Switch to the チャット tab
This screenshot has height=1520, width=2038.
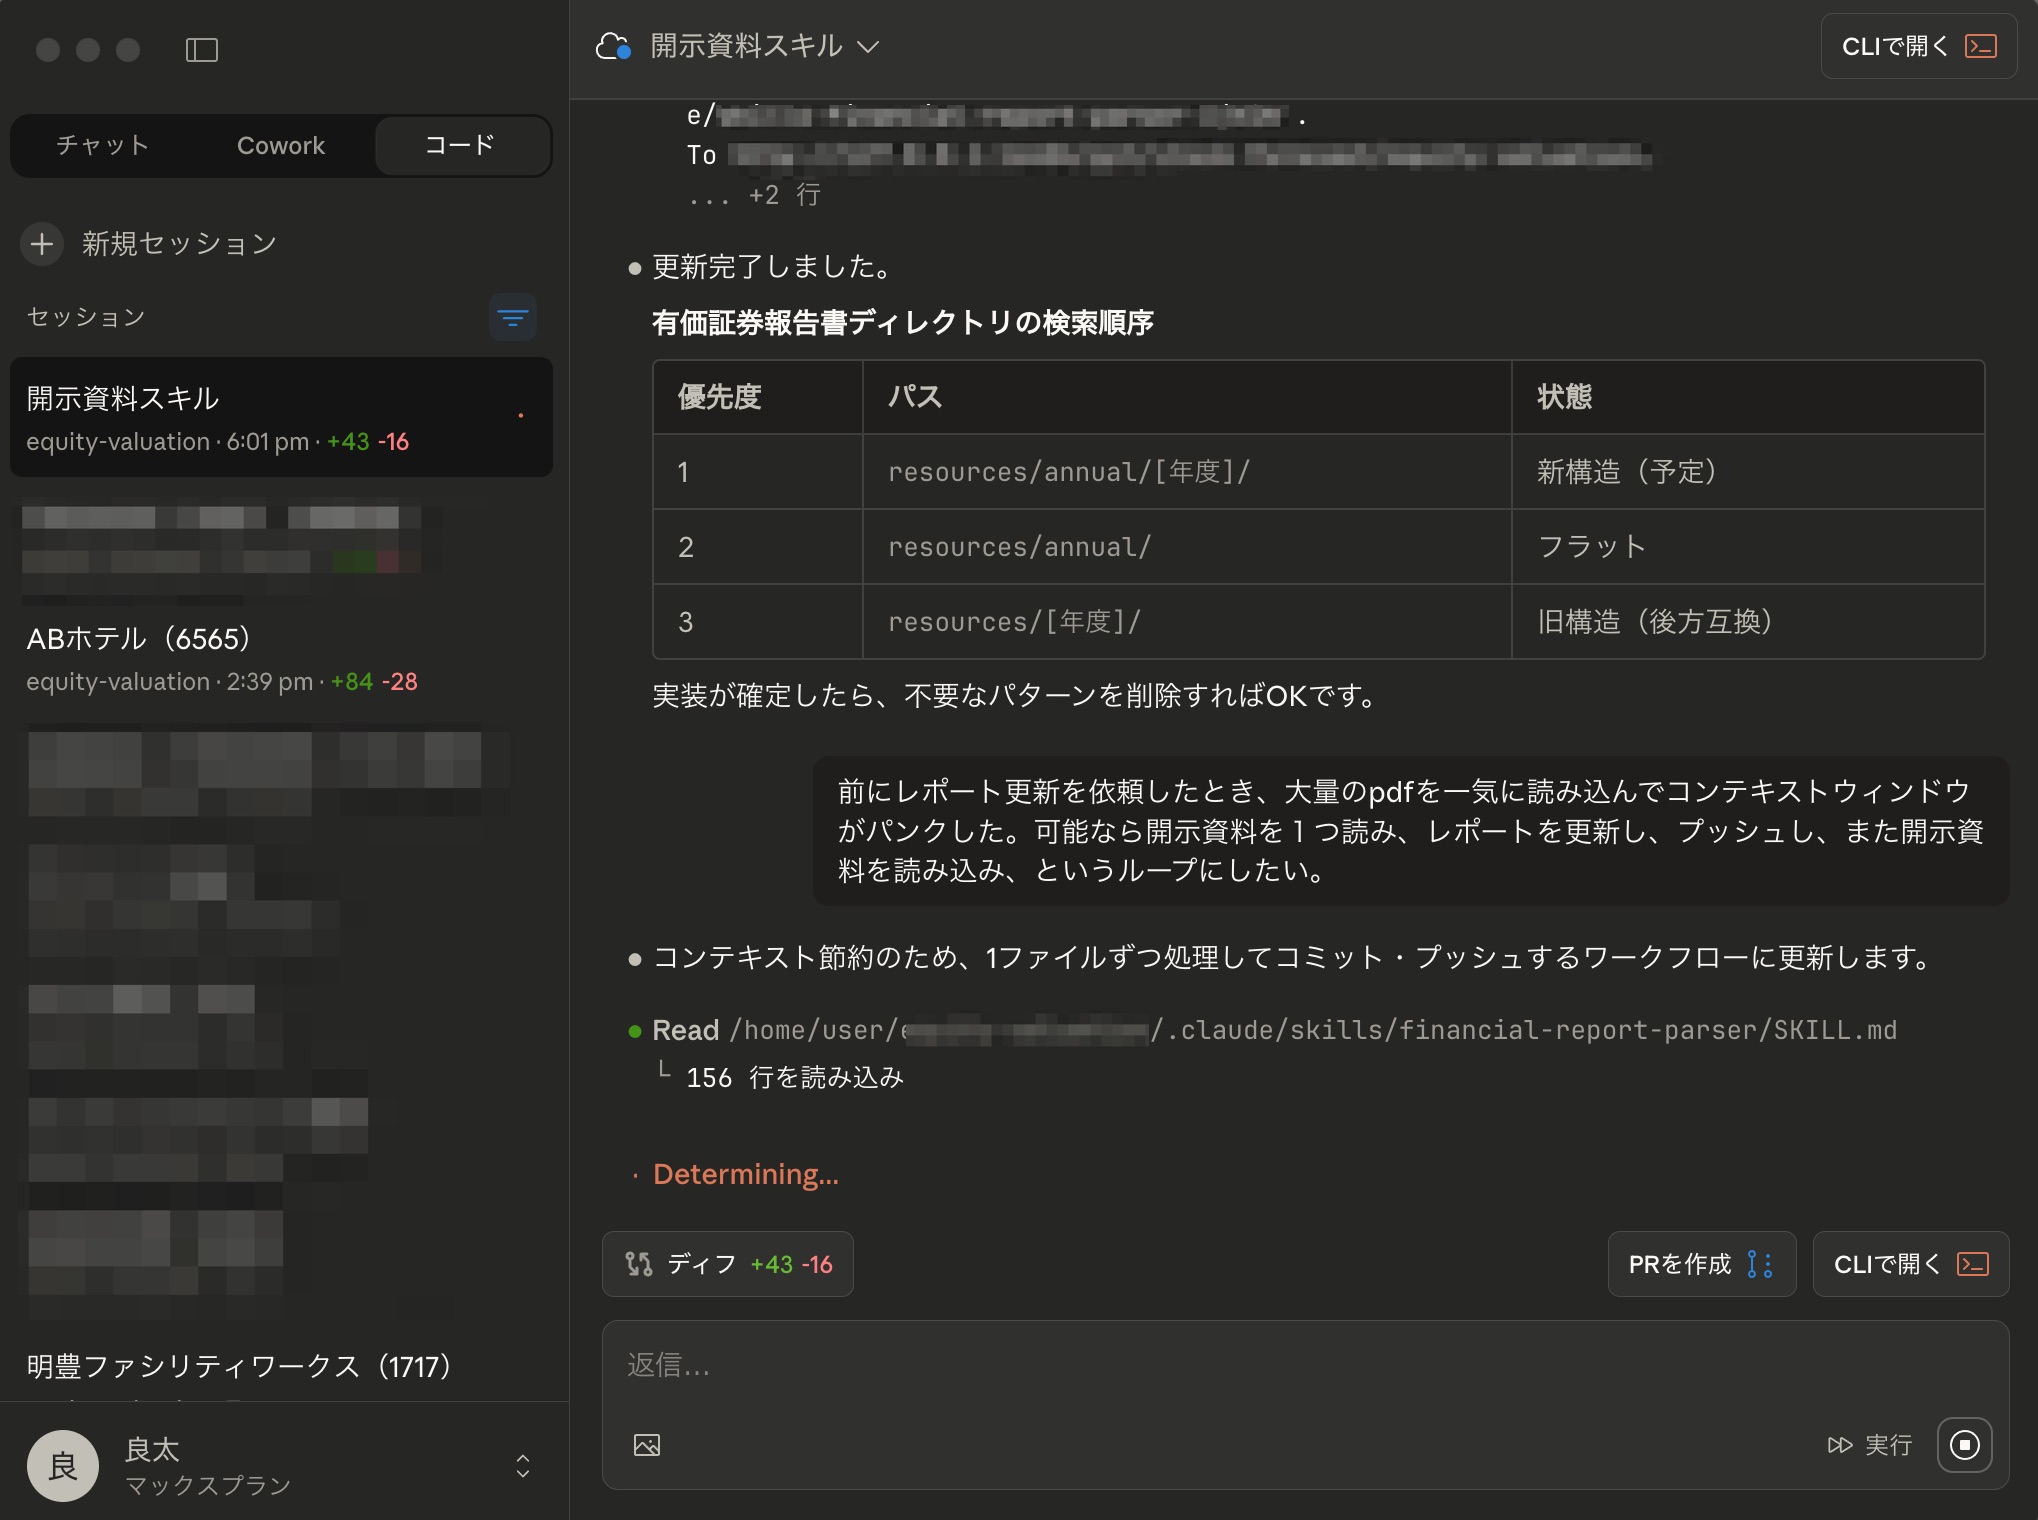pos(102,146)
